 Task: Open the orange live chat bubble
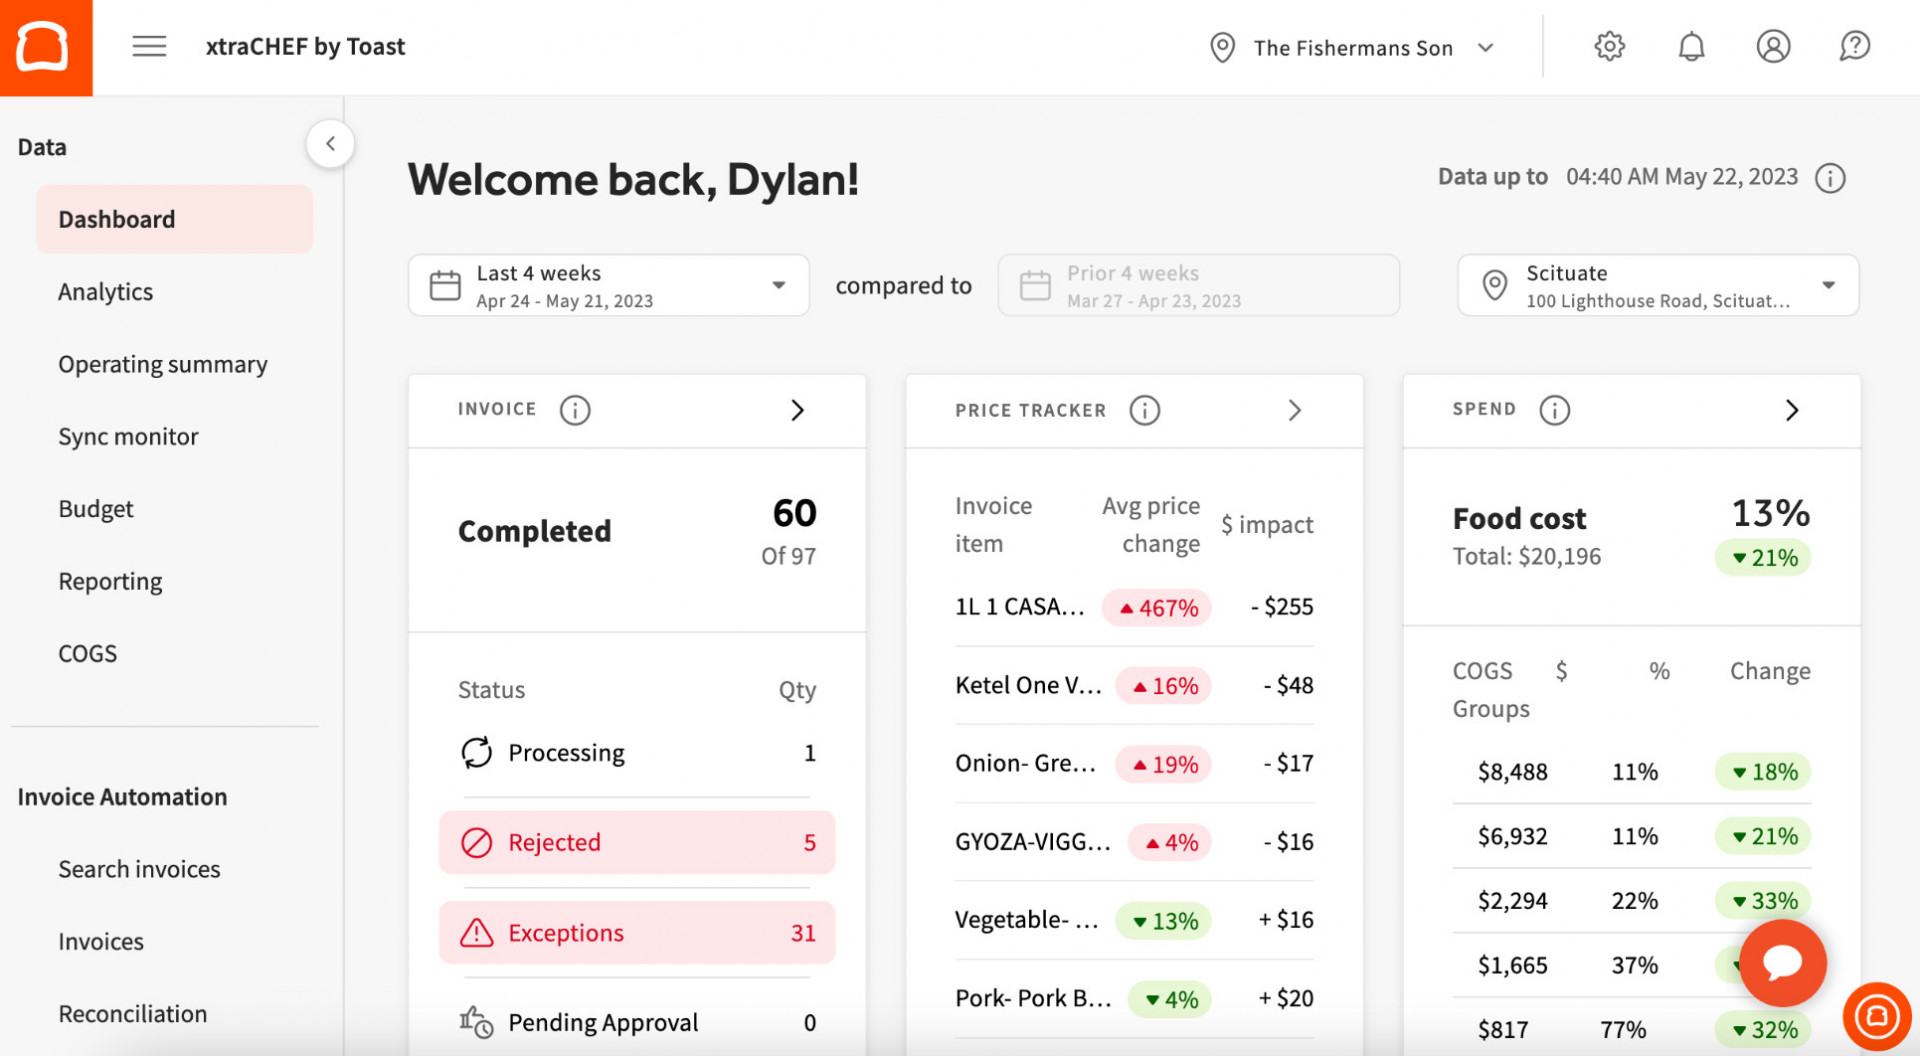(1782, 962)
